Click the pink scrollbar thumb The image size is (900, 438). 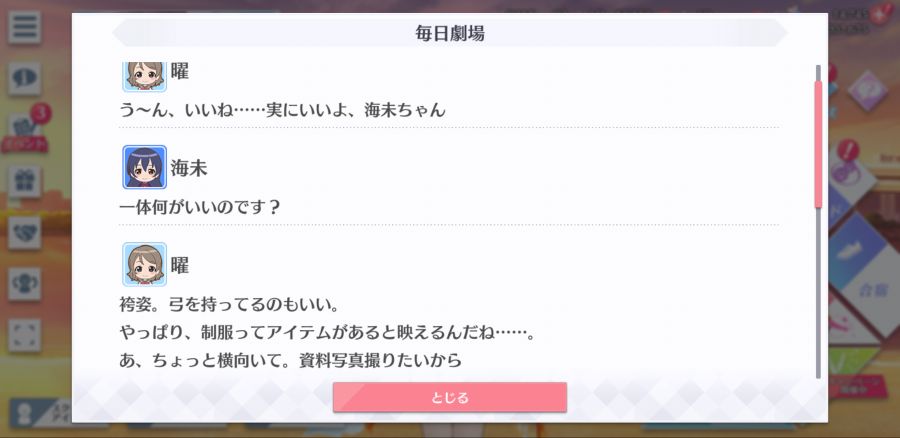tap(818, 144)
